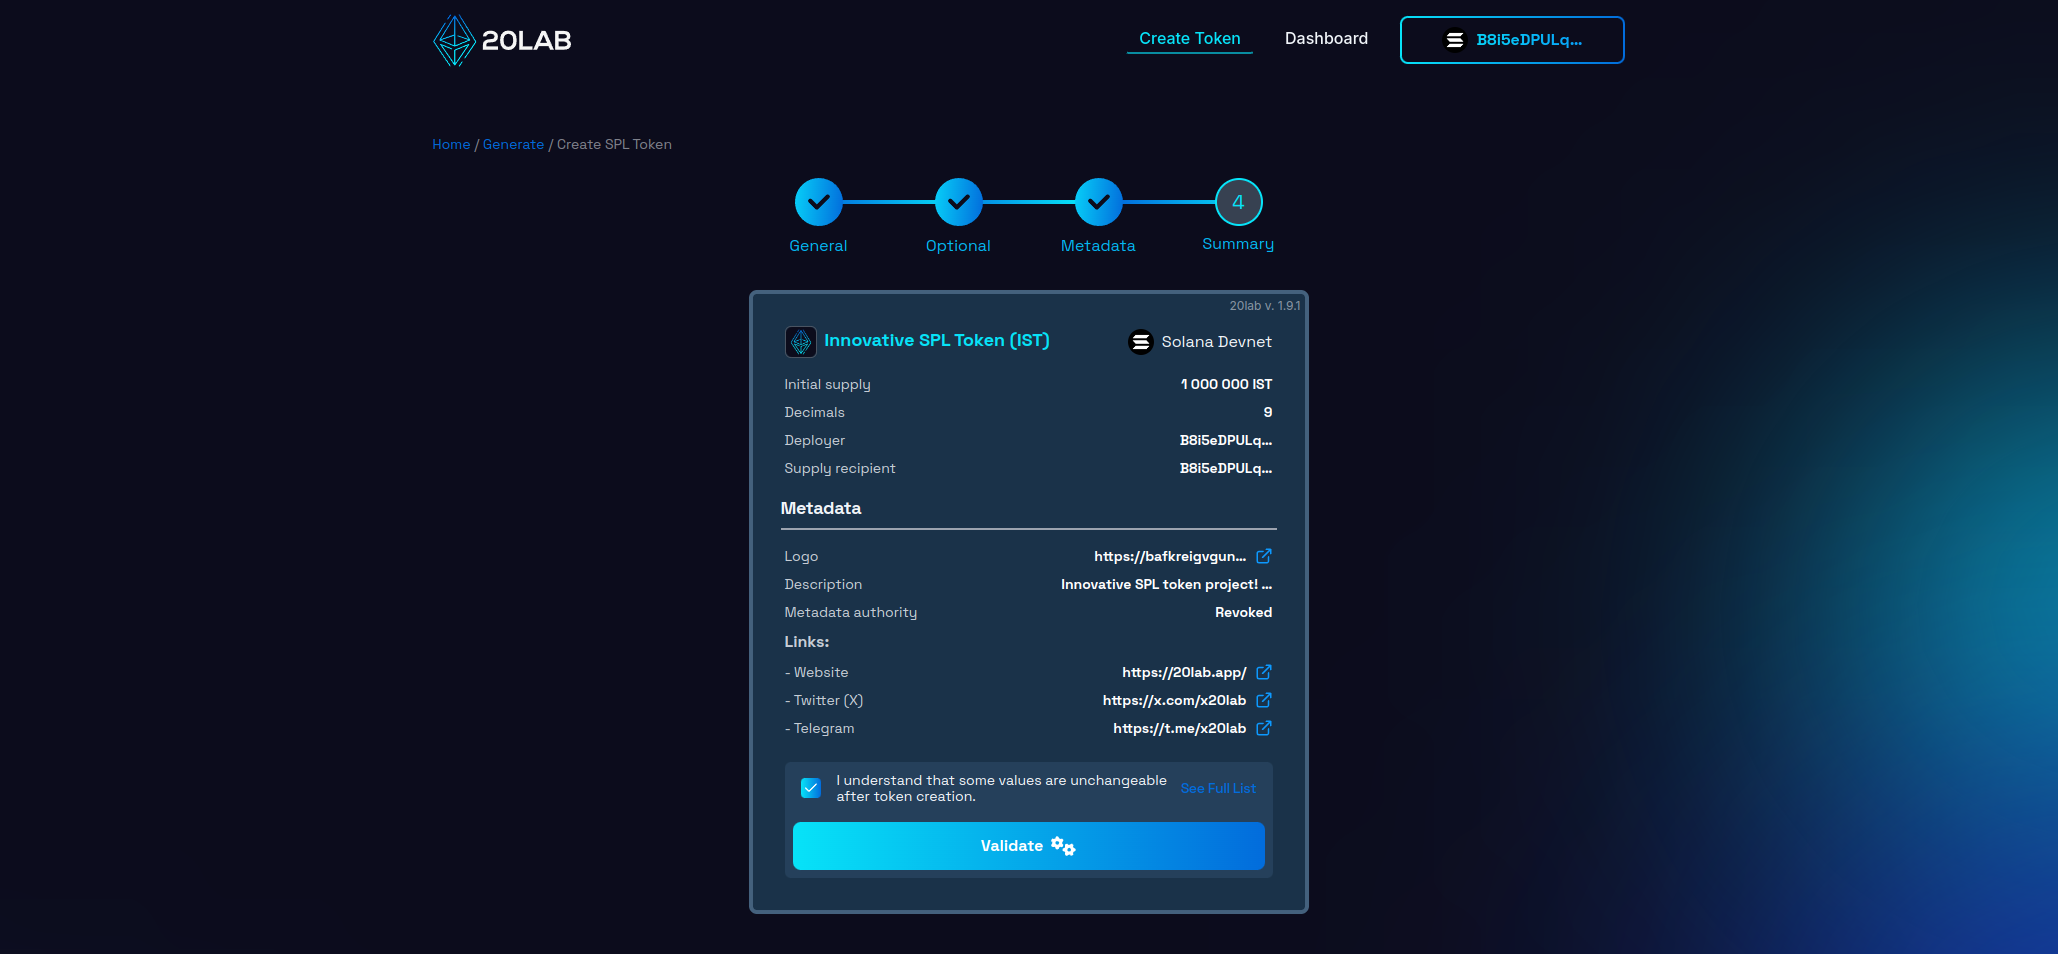Click the Solana Devnet network label
Viewport: 2058px width, 954px height.
pos(1216,342)
